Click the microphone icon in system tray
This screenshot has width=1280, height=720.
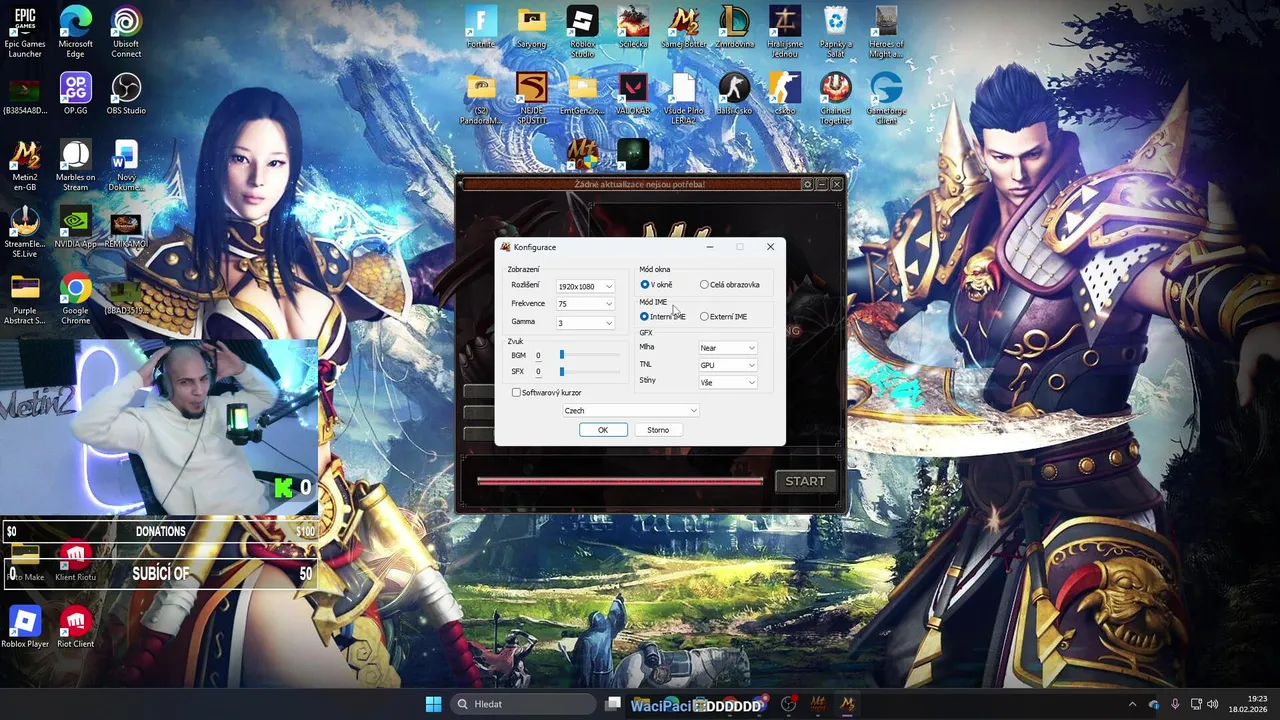point(1175,704)
